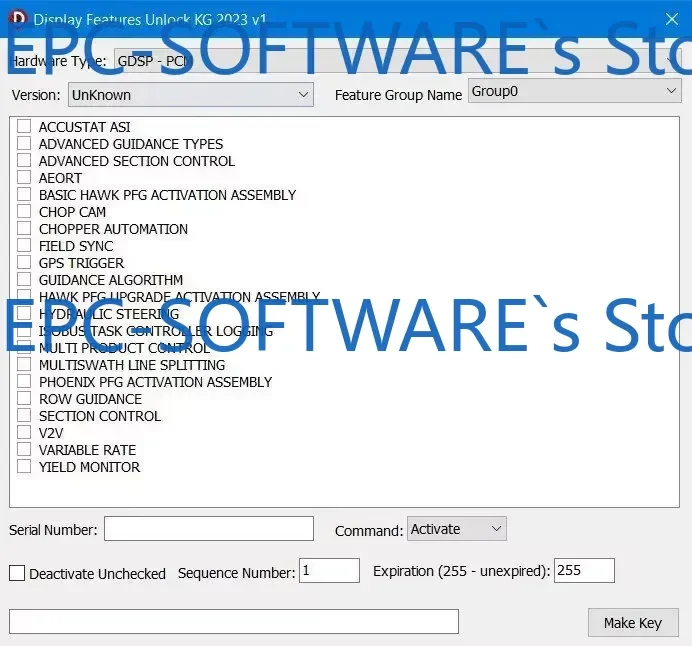Open the Version dropdown showing UnKnown
Viewport: 692px width, 646px height.
[191, 94]
